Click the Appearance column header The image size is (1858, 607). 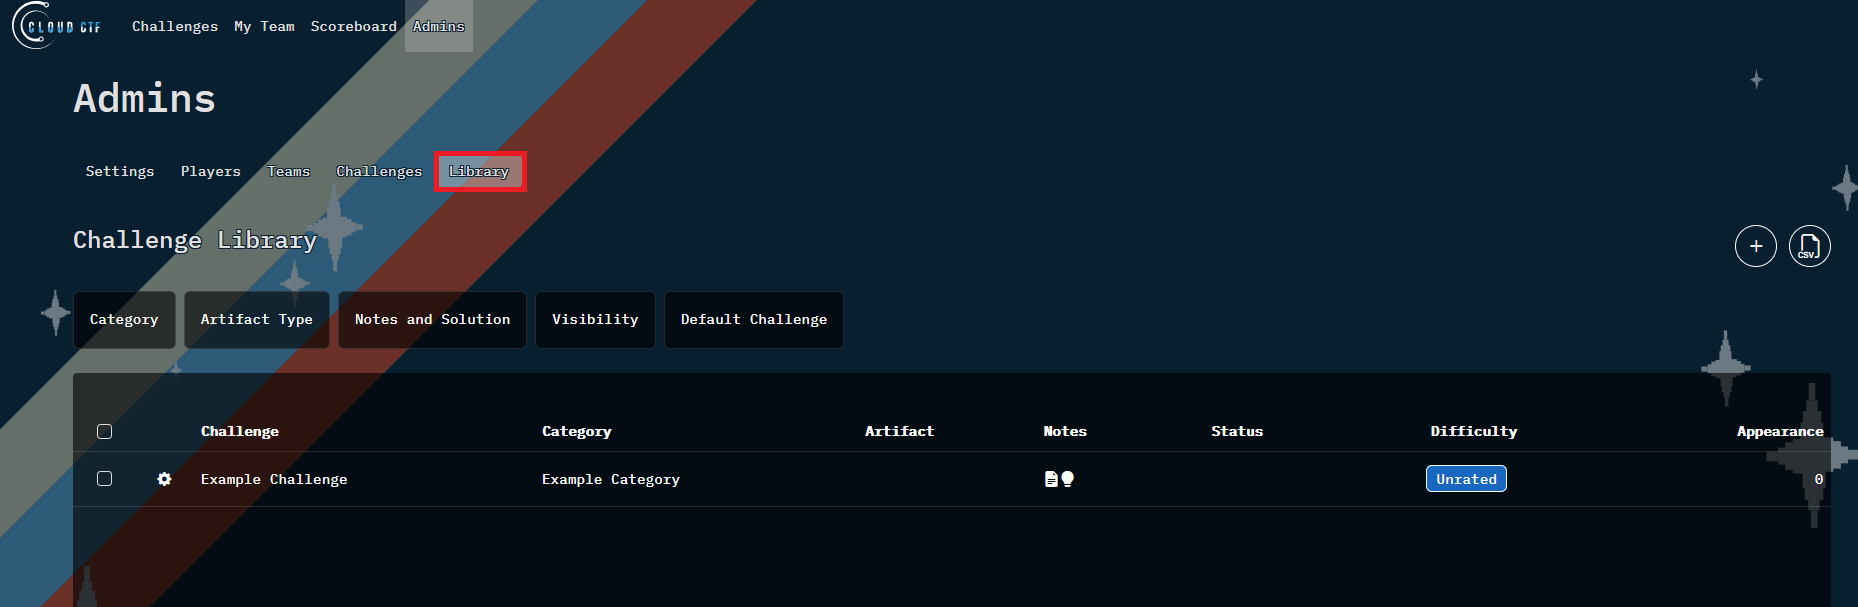click(1780, 431)
